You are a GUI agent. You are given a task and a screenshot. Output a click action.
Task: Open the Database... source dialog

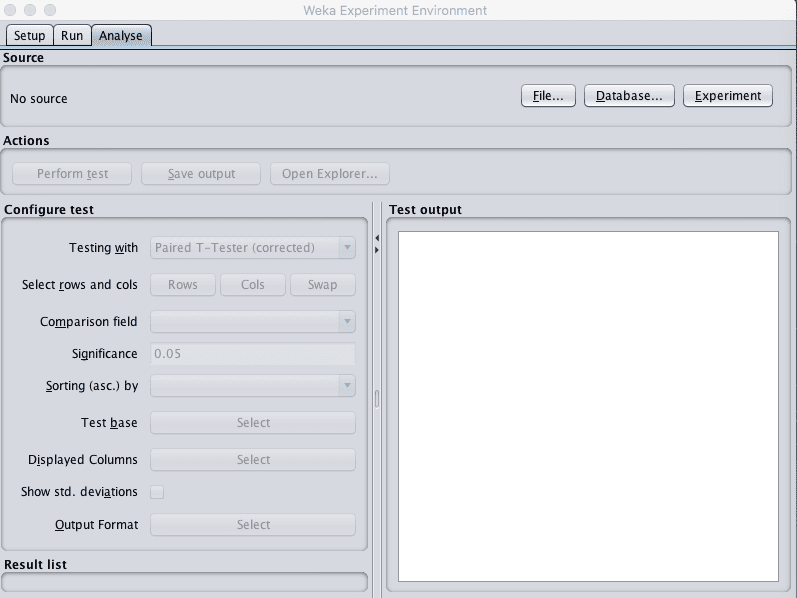click(x=629, y=96)
